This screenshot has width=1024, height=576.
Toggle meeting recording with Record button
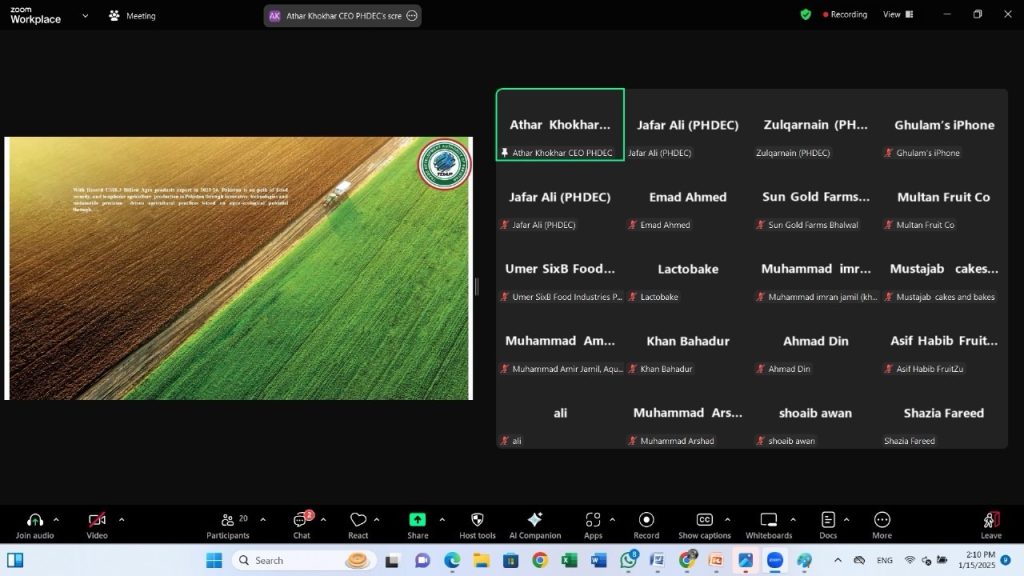646,520
